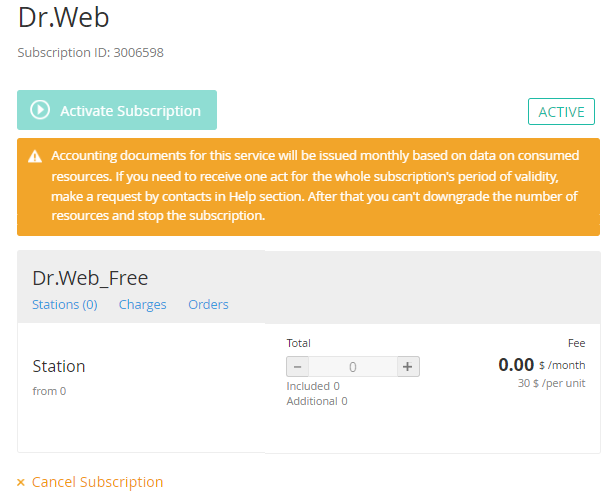Image resolution: width=613 pixels, height=500 pixels.
Task: Select the Dr.Web_Free plan heading
Action: click(x=90, y=278)
